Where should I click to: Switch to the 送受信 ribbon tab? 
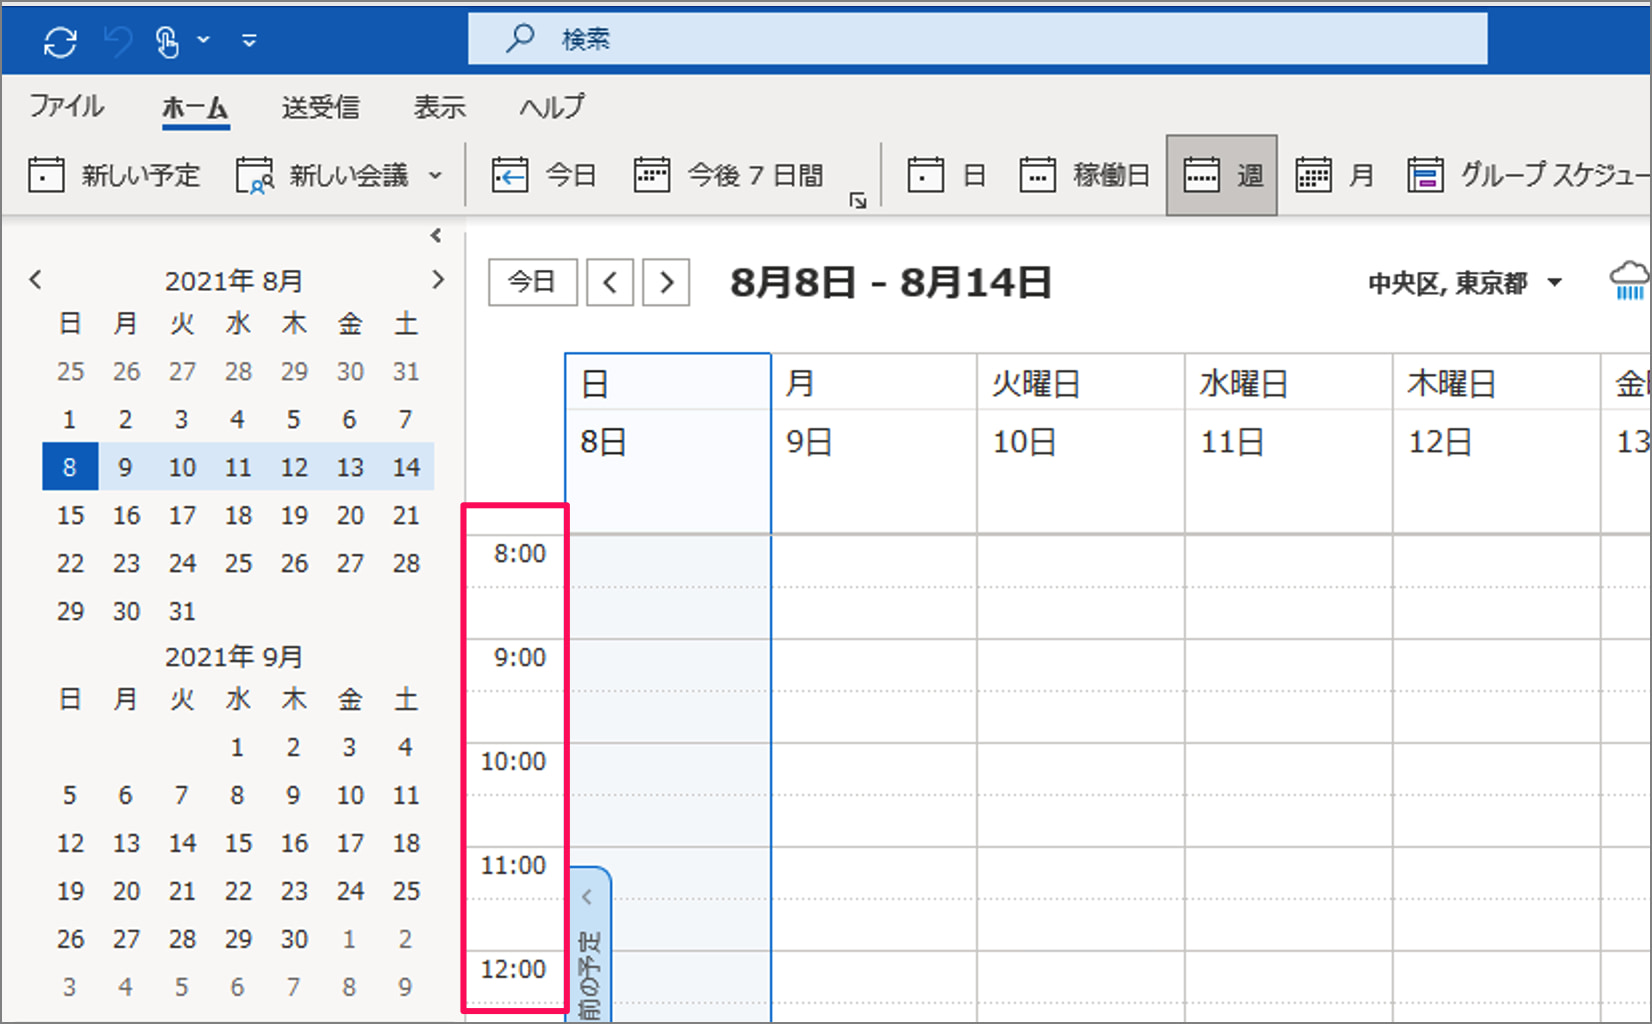[320, 107]
